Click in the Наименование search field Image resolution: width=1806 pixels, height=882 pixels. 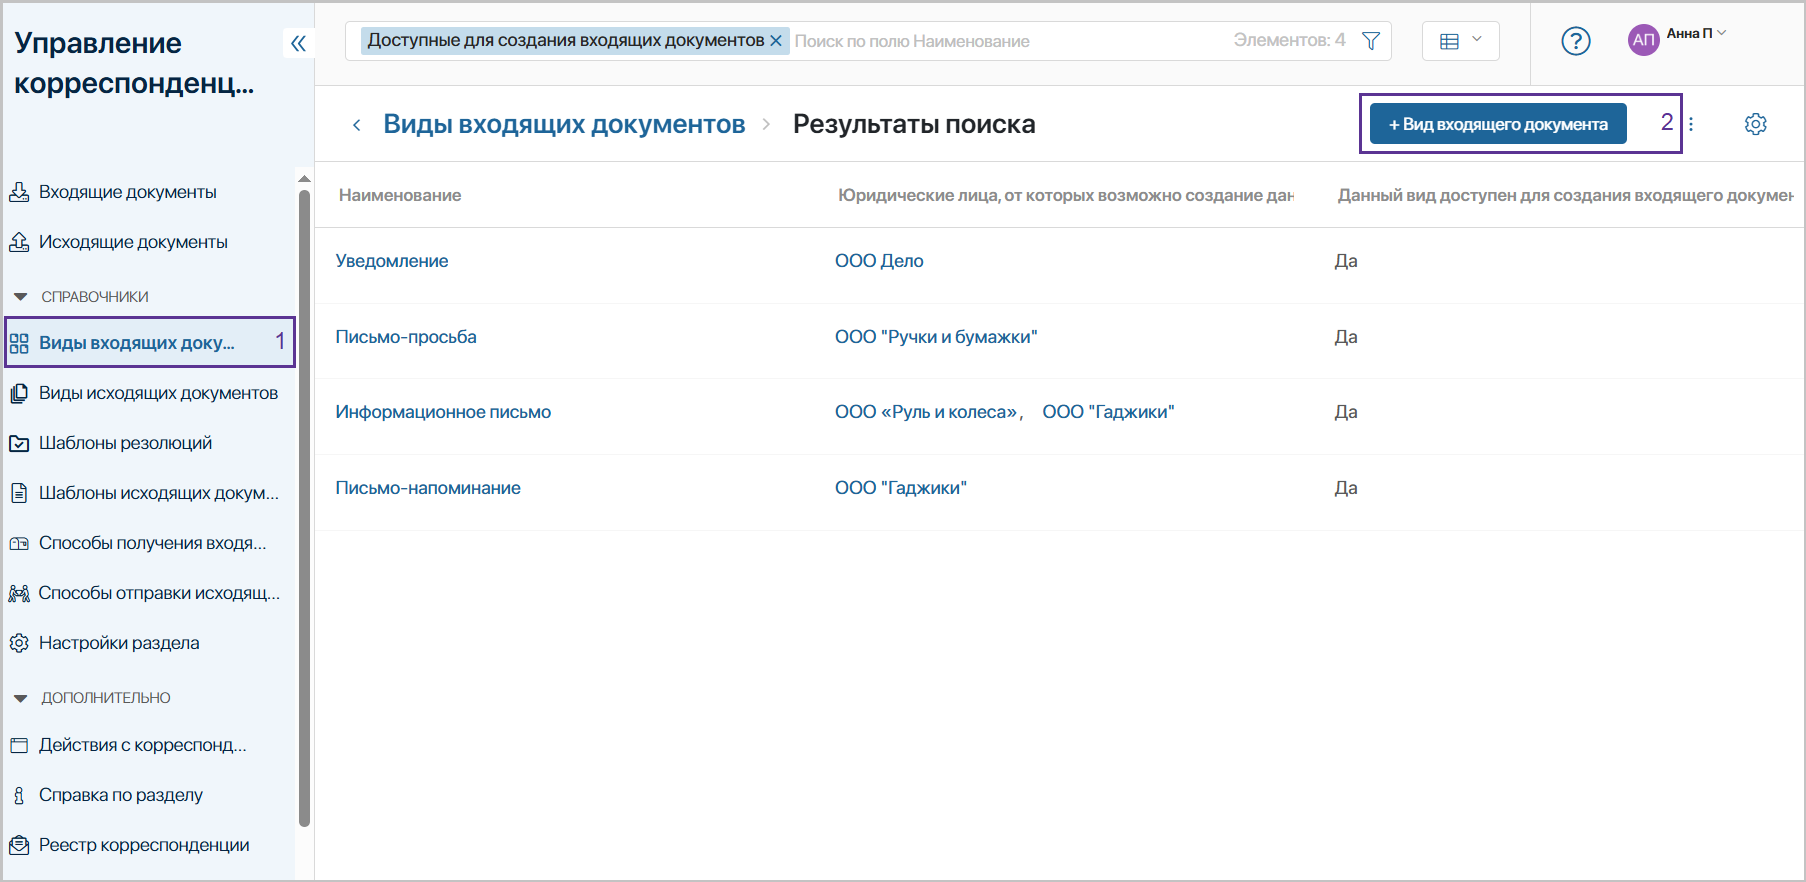click(1000, 41)
